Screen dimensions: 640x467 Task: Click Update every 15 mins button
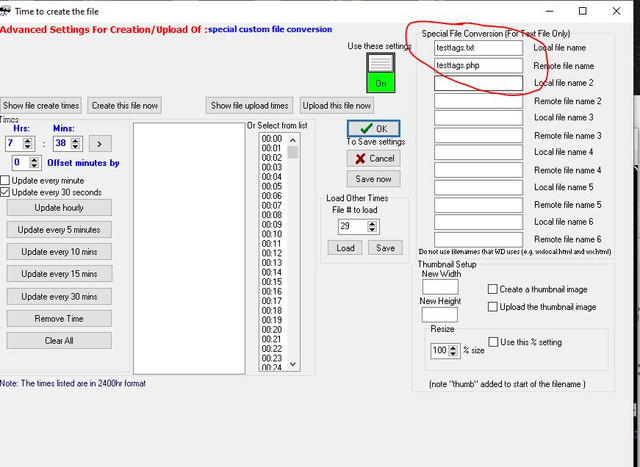(x=59, y=274)
